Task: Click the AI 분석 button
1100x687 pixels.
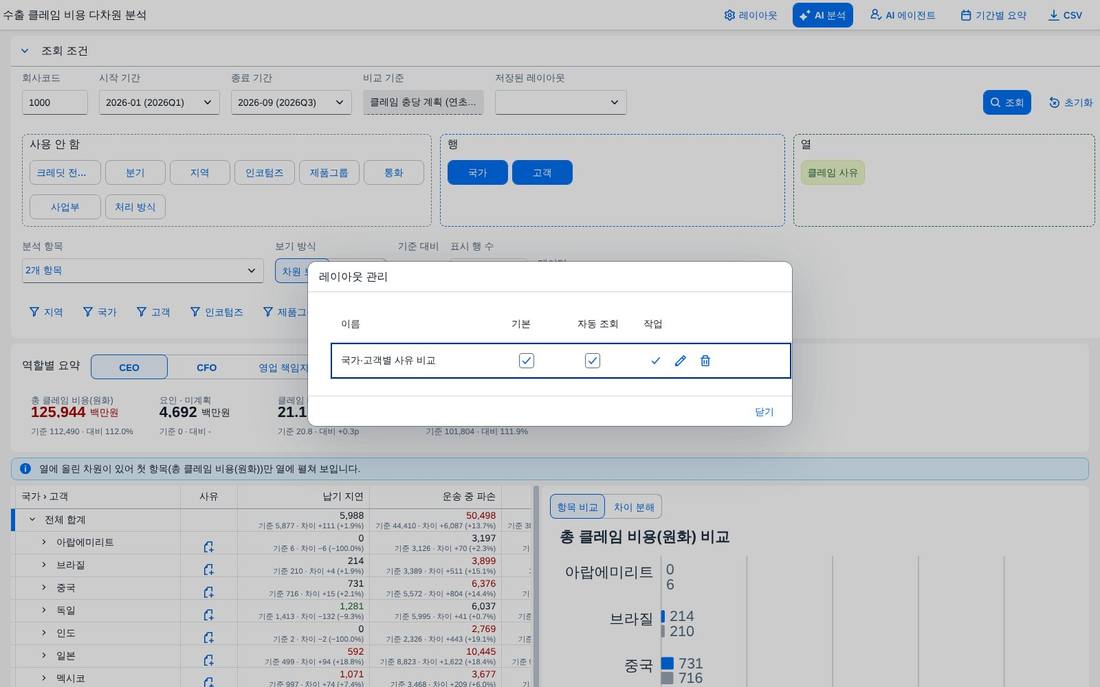Action: click(x=823, y=15)
